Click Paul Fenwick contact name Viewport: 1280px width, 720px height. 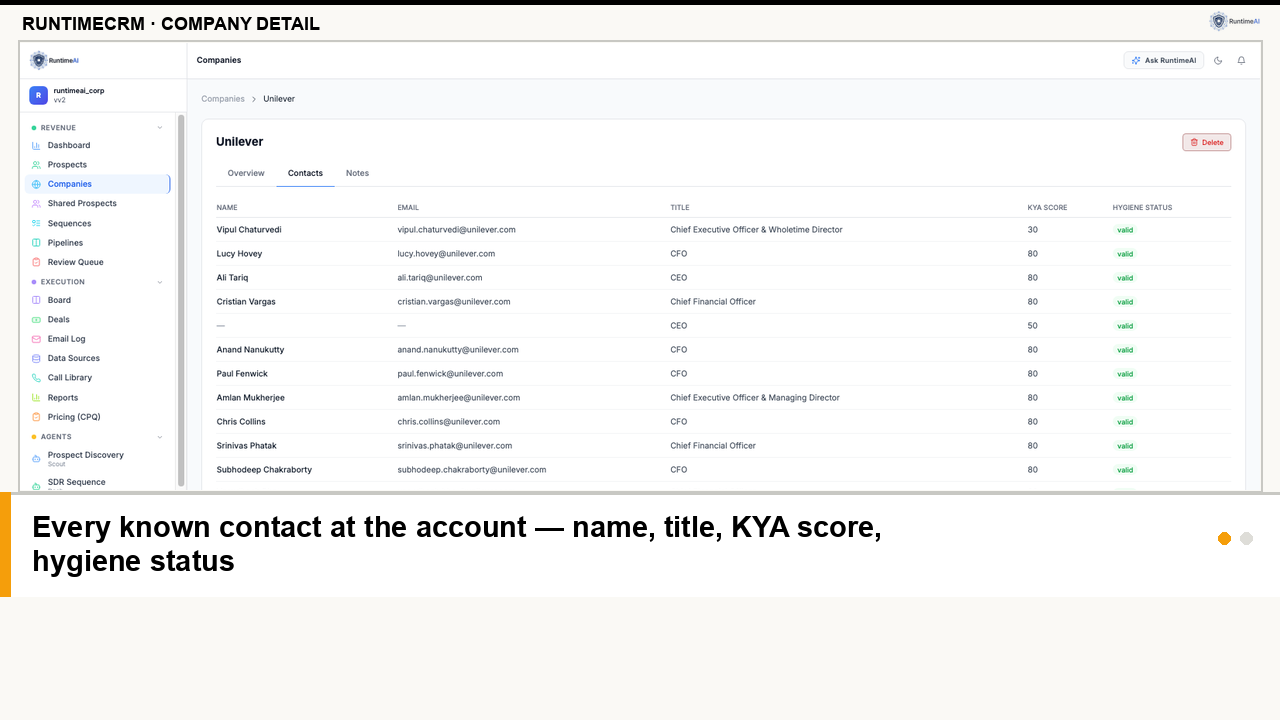tap(242, 374)
